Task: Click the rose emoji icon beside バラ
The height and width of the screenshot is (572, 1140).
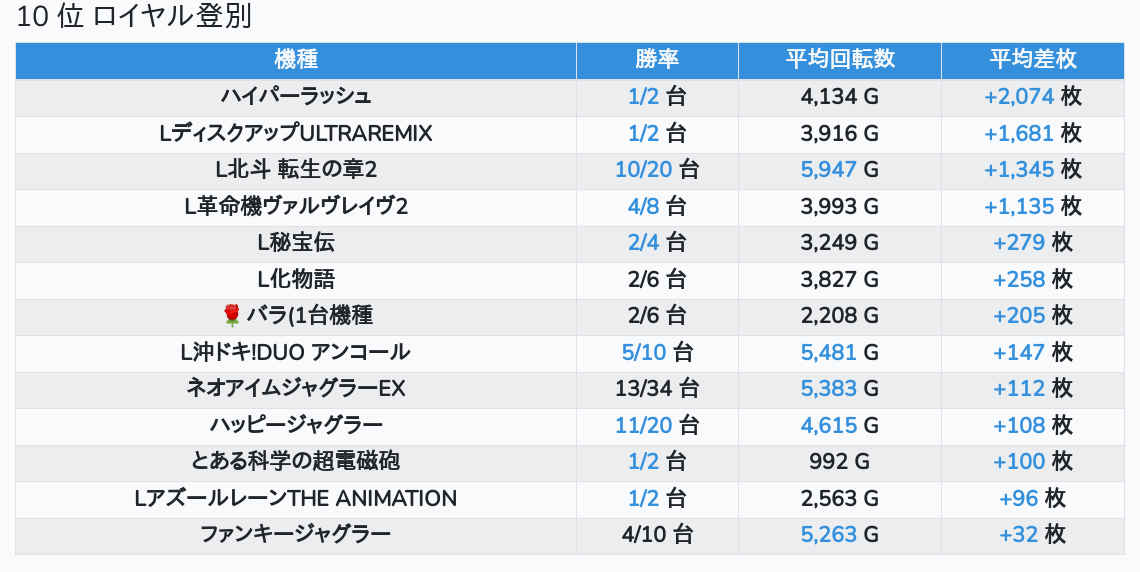Action: pyautogui.click(x=232, y=316)
